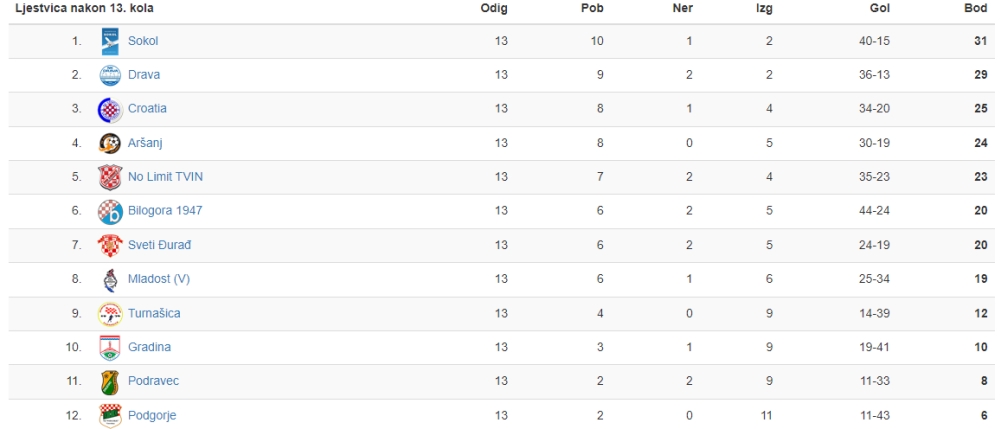Select the Sveti Đurađ checkered crest
The height and width of the screenshot is (429, 1001).
(x=110, y=245)
